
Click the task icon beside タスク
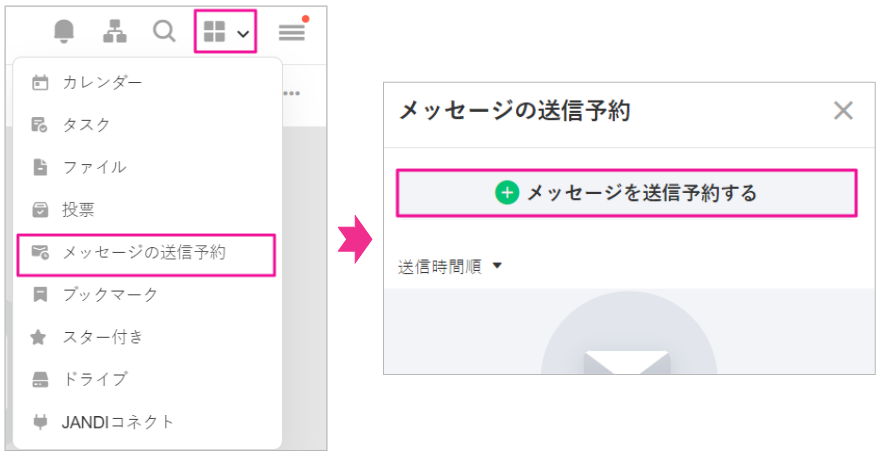click(40, 125)
